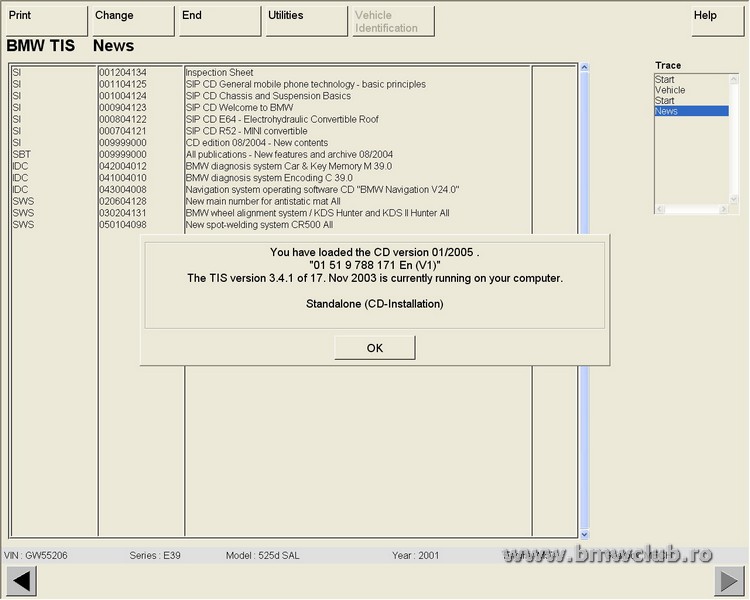This screenshot has height=600, width=750.
Task: Open All publications New features and archive
Action: pos(289,155)
